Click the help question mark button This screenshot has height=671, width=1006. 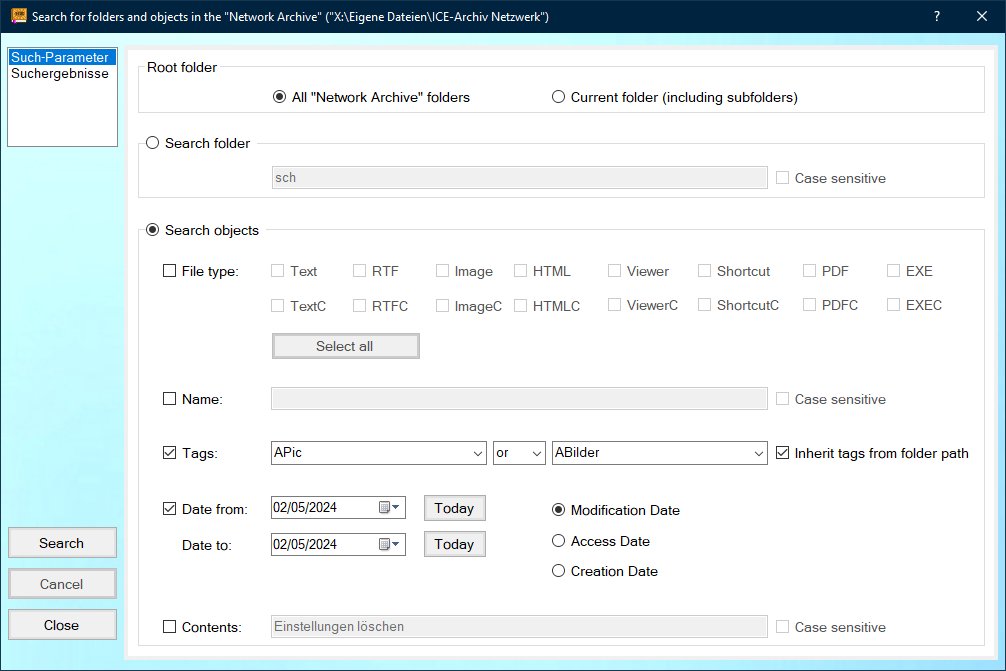[936, 17]
